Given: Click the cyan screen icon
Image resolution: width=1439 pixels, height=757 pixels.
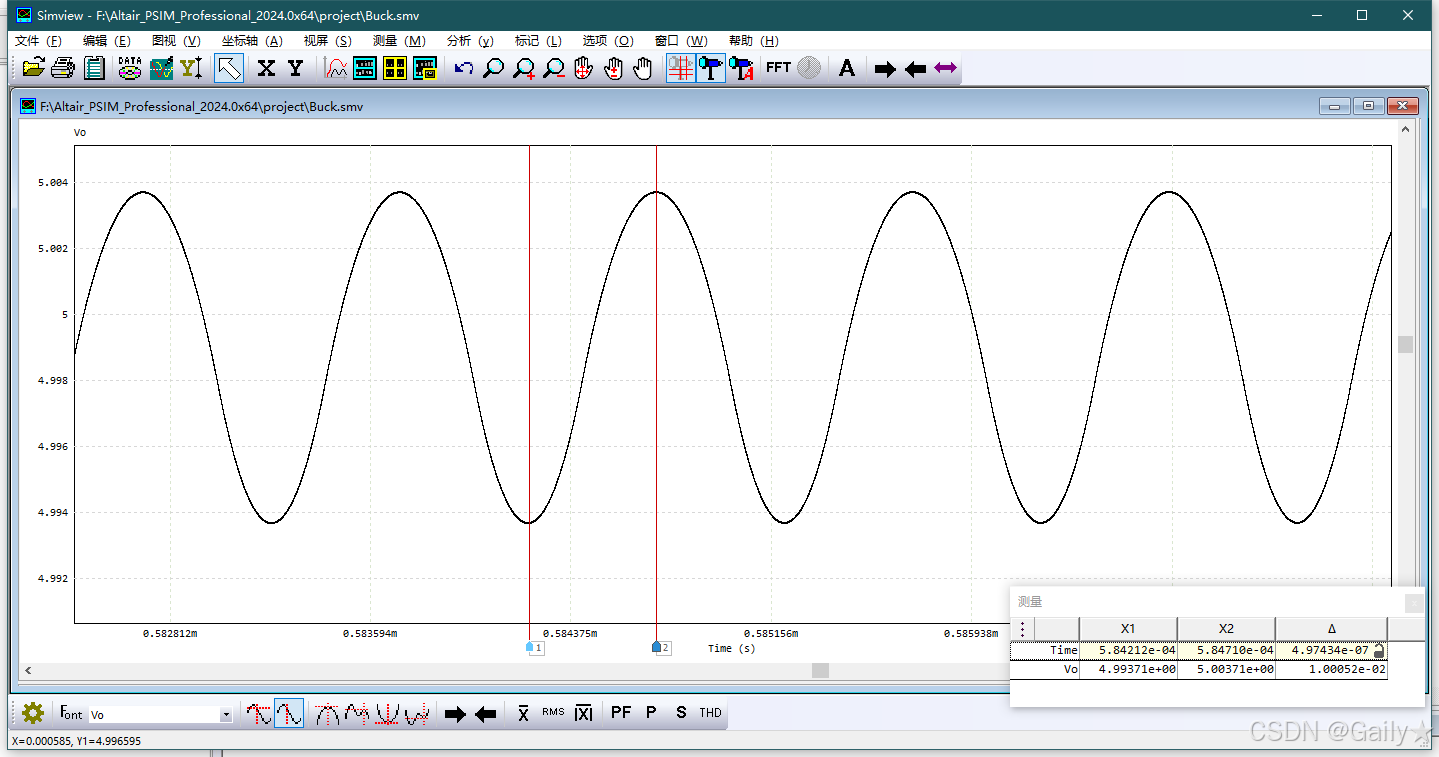Looking at the screenshot, I should click(365, 68).
